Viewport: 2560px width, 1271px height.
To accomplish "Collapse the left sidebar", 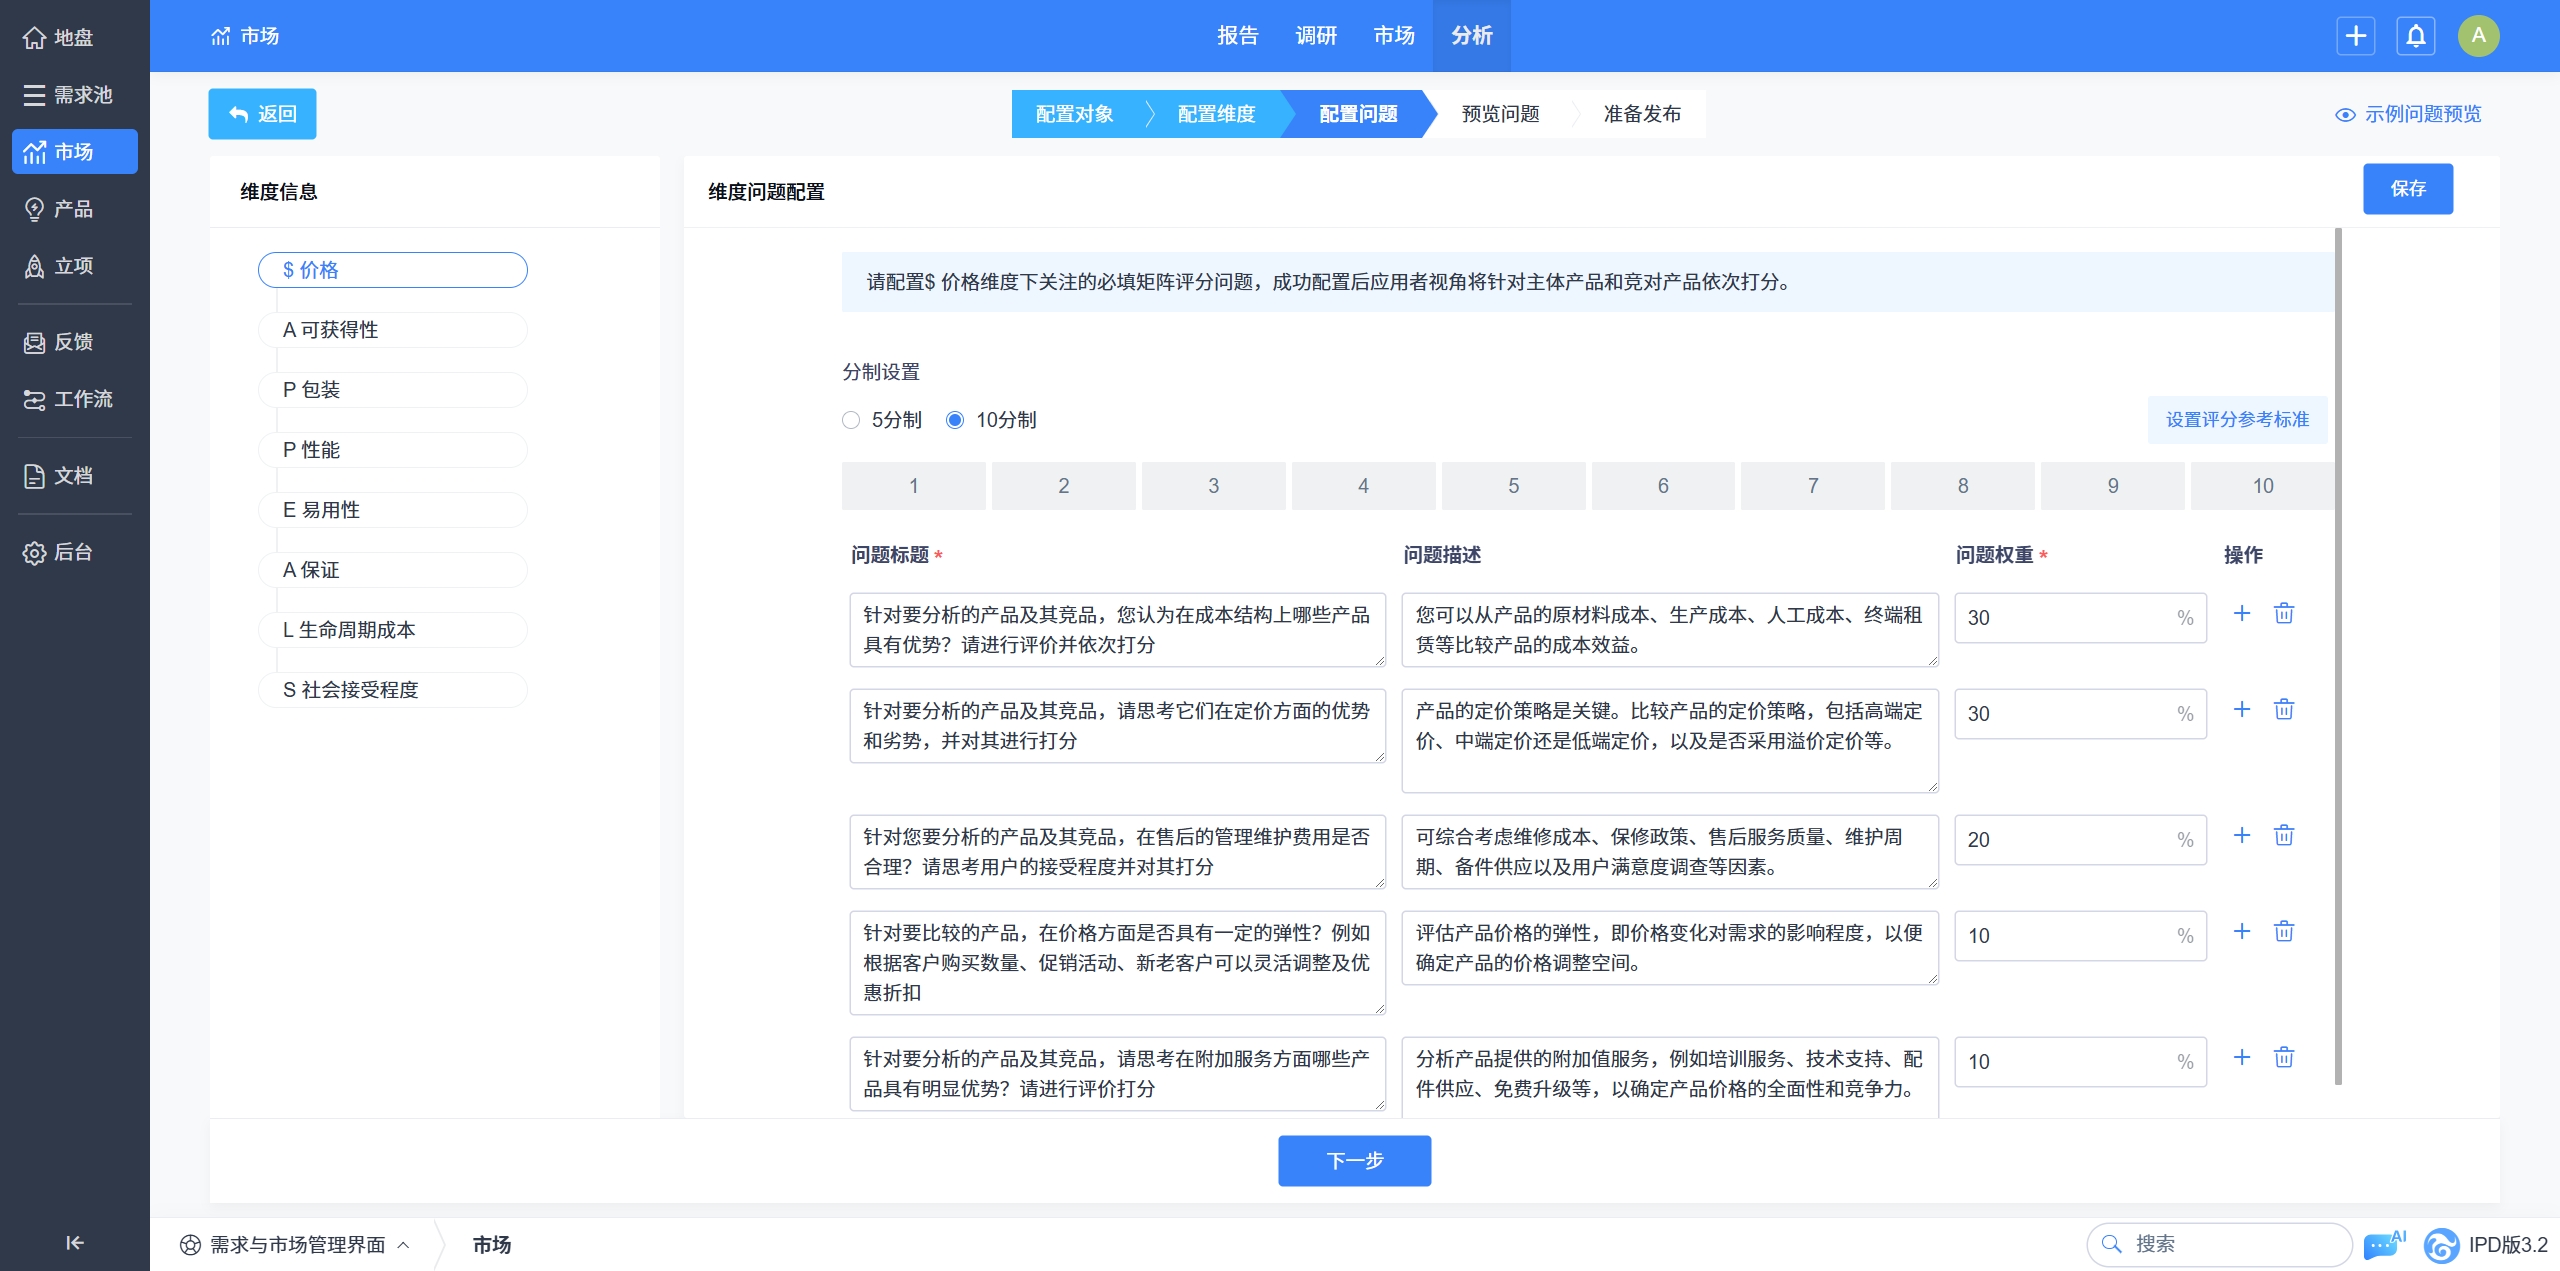I will (x=74, y=1242).
